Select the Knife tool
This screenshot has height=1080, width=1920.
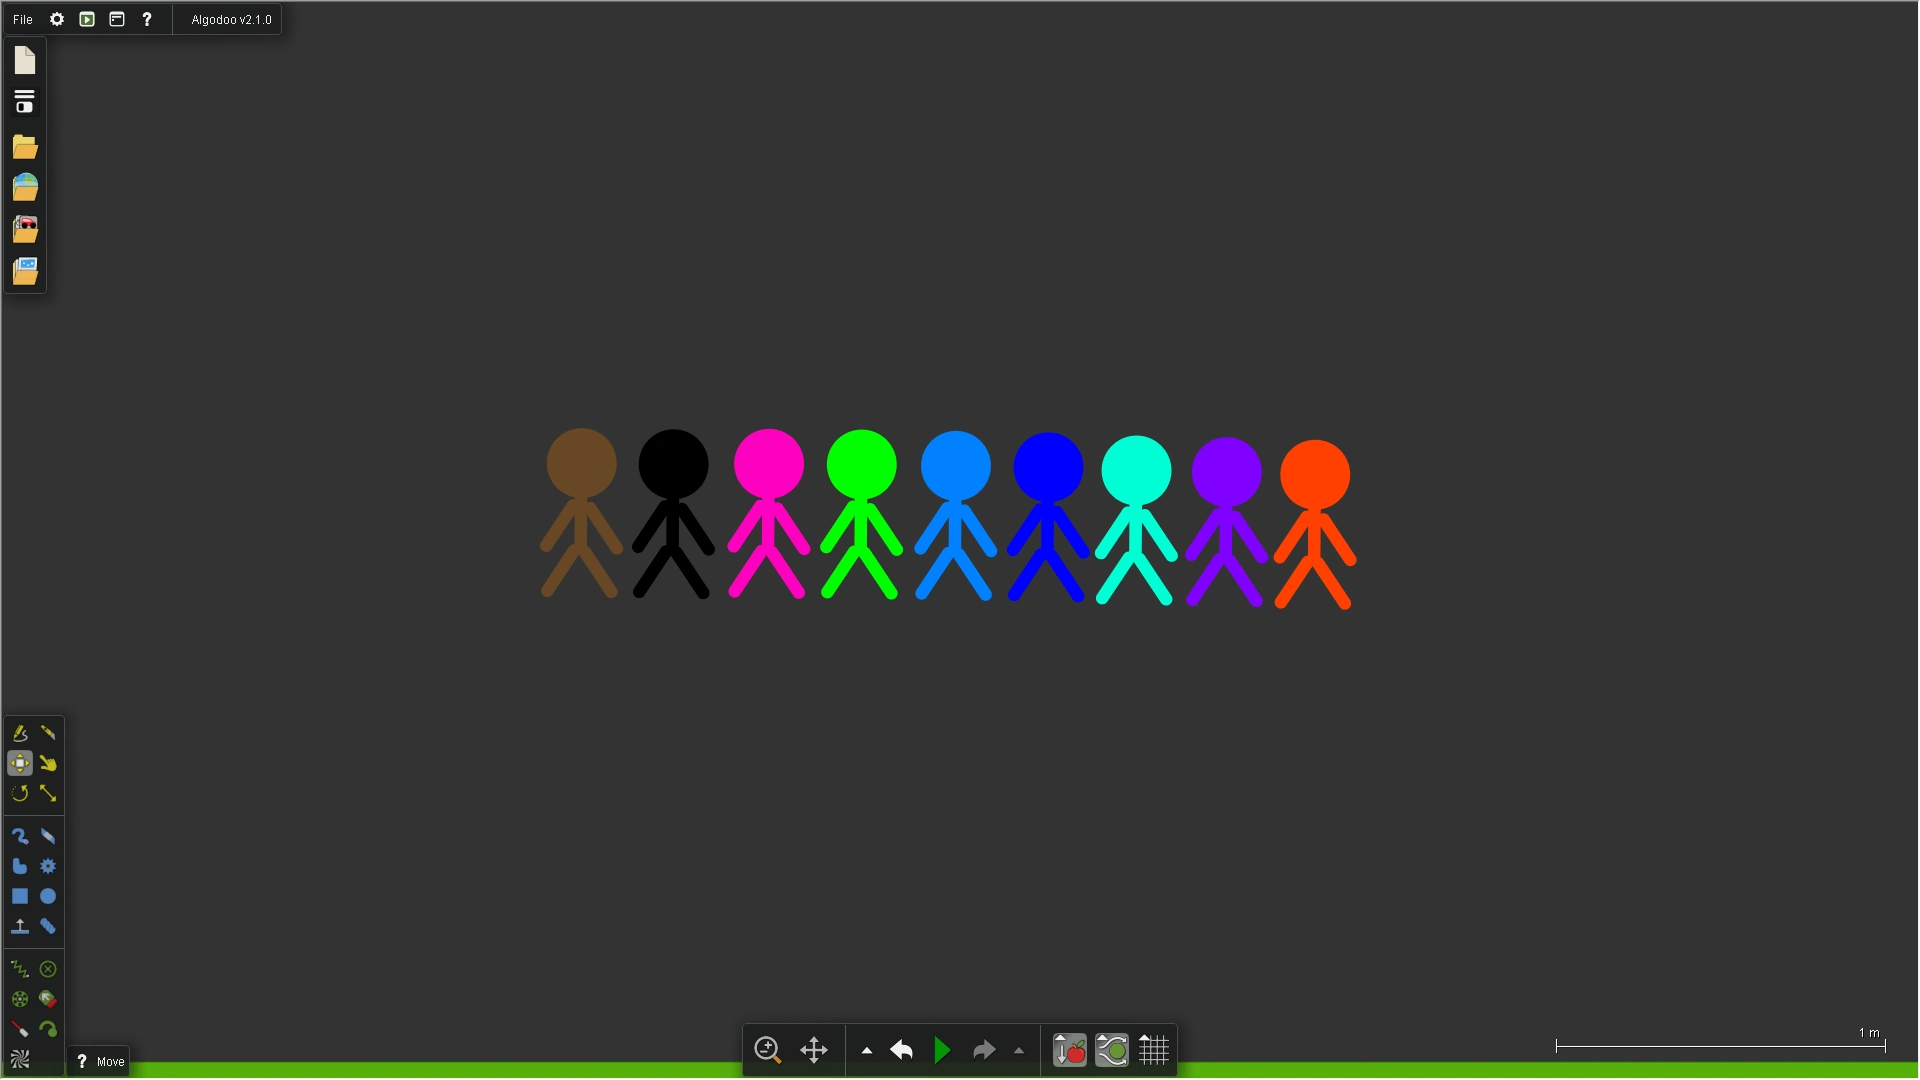[48, 733]
